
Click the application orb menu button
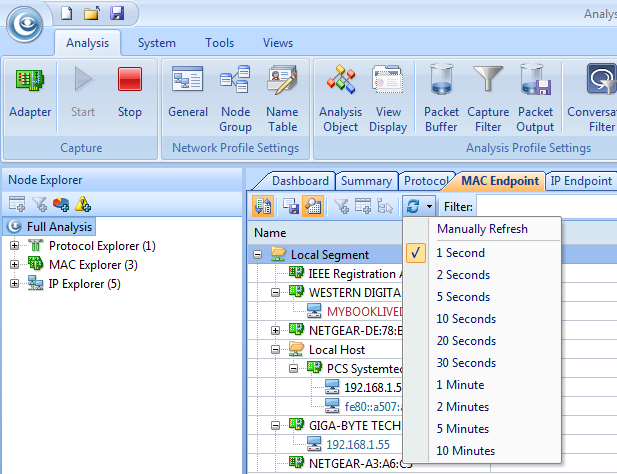point(25,24)
